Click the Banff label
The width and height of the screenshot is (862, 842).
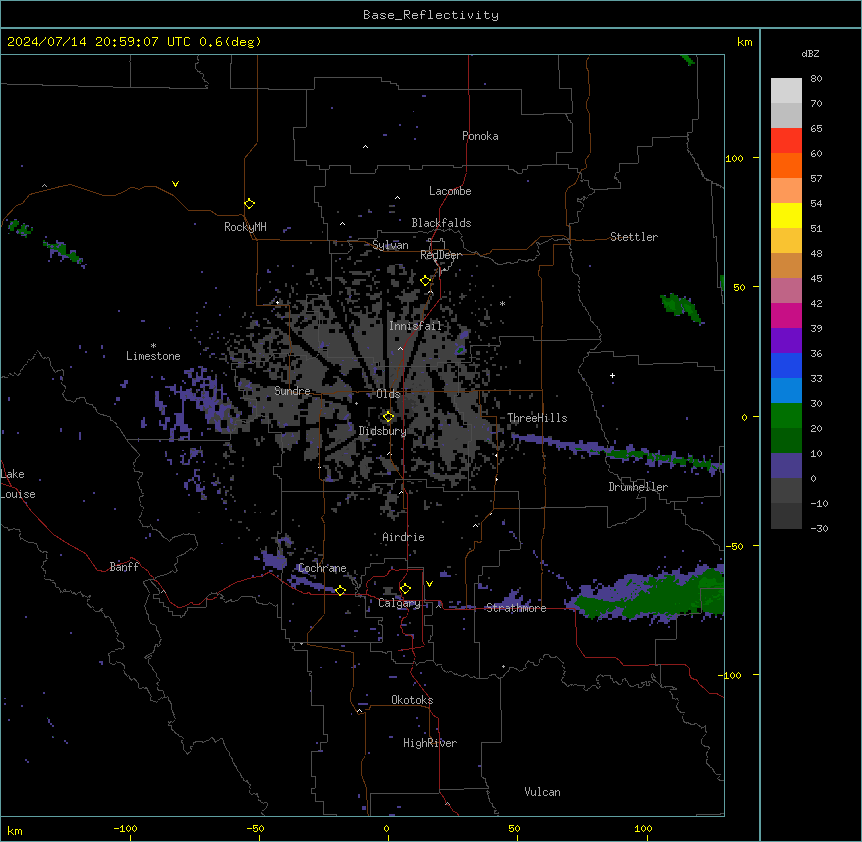pyautogui.click(x=124, y=567)
